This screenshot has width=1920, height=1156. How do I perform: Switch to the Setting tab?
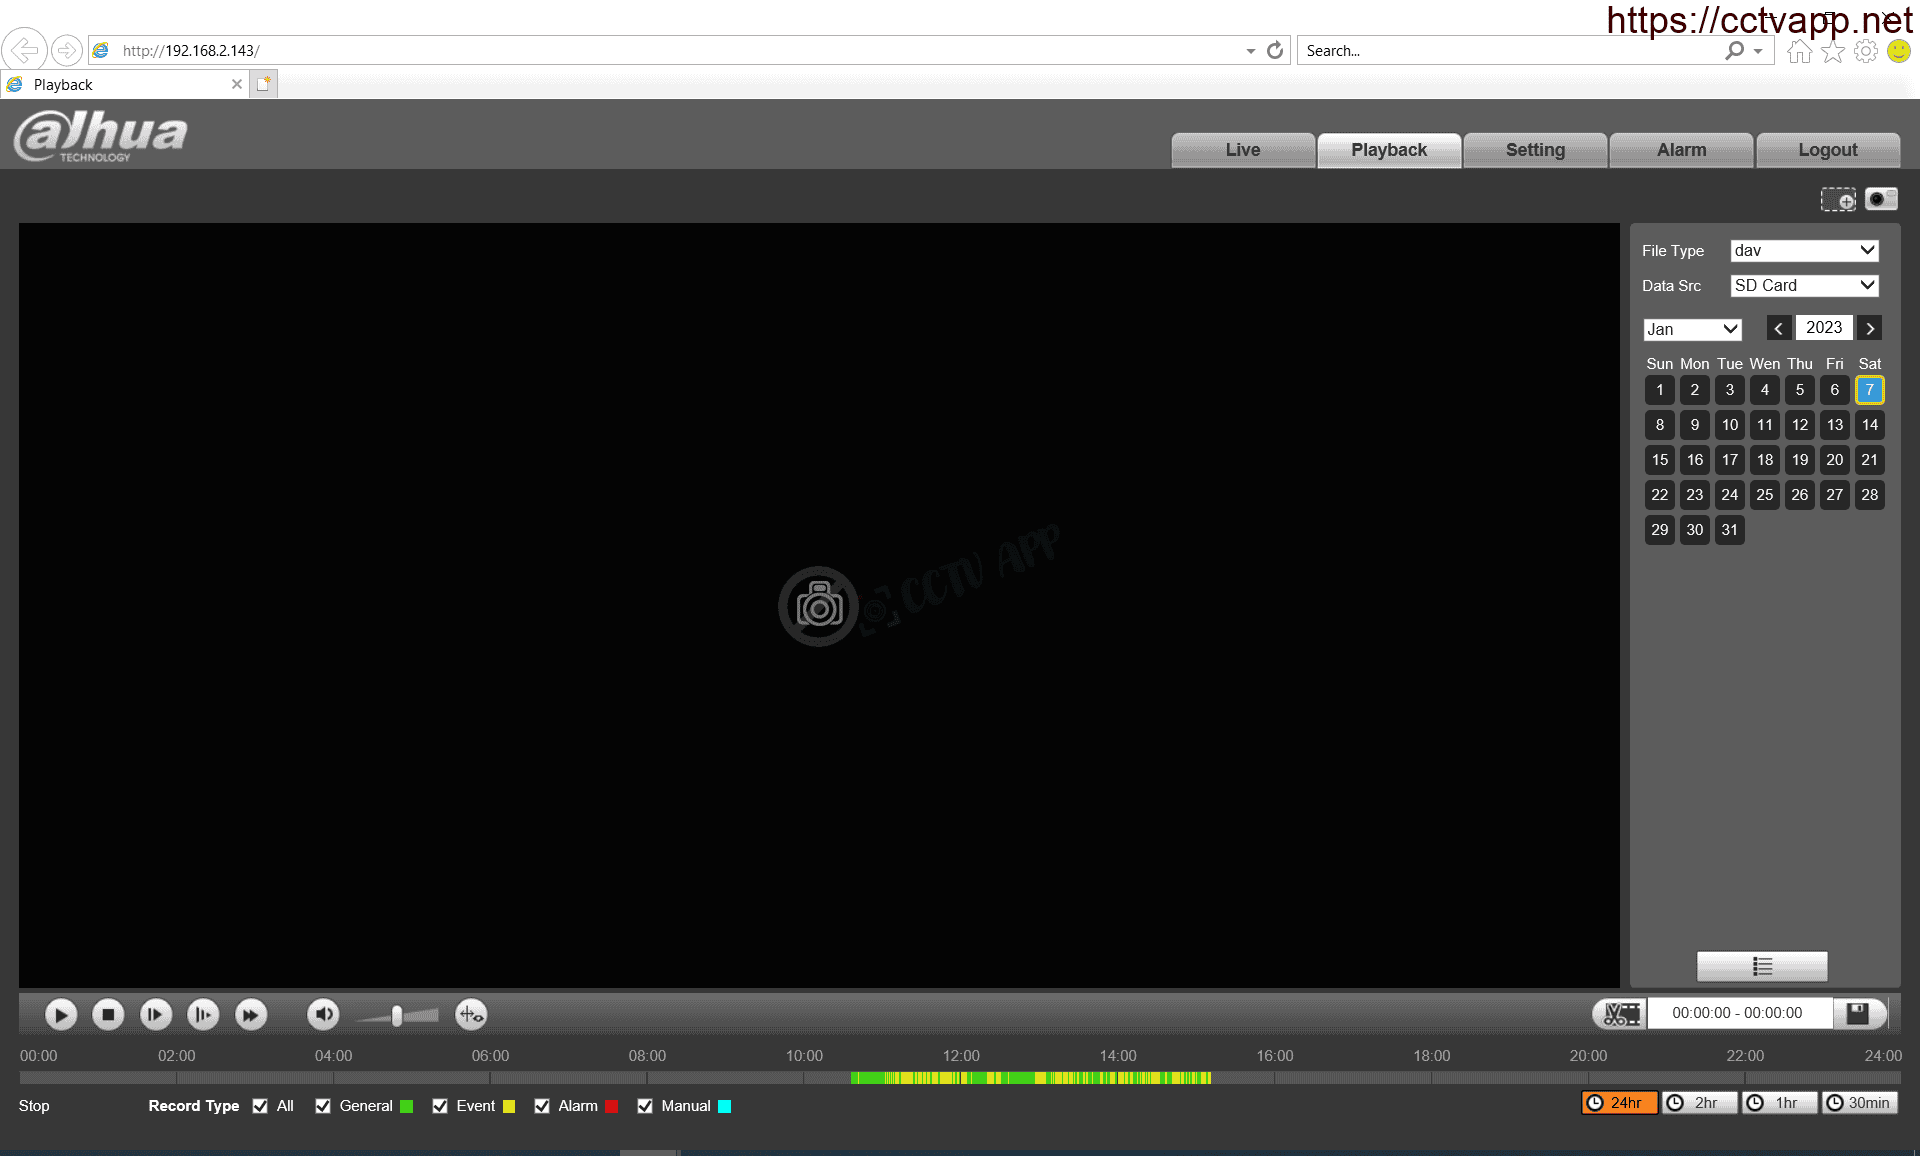(x=1535, y=150)
